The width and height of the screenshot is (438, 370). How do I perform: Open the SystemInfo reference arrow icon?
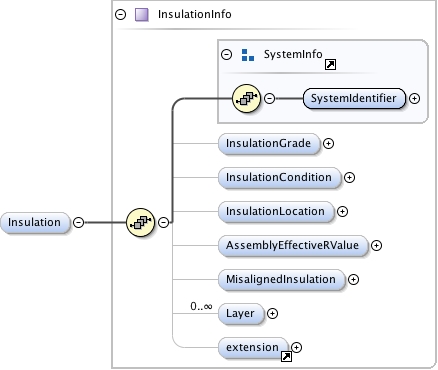coord(330,64)
